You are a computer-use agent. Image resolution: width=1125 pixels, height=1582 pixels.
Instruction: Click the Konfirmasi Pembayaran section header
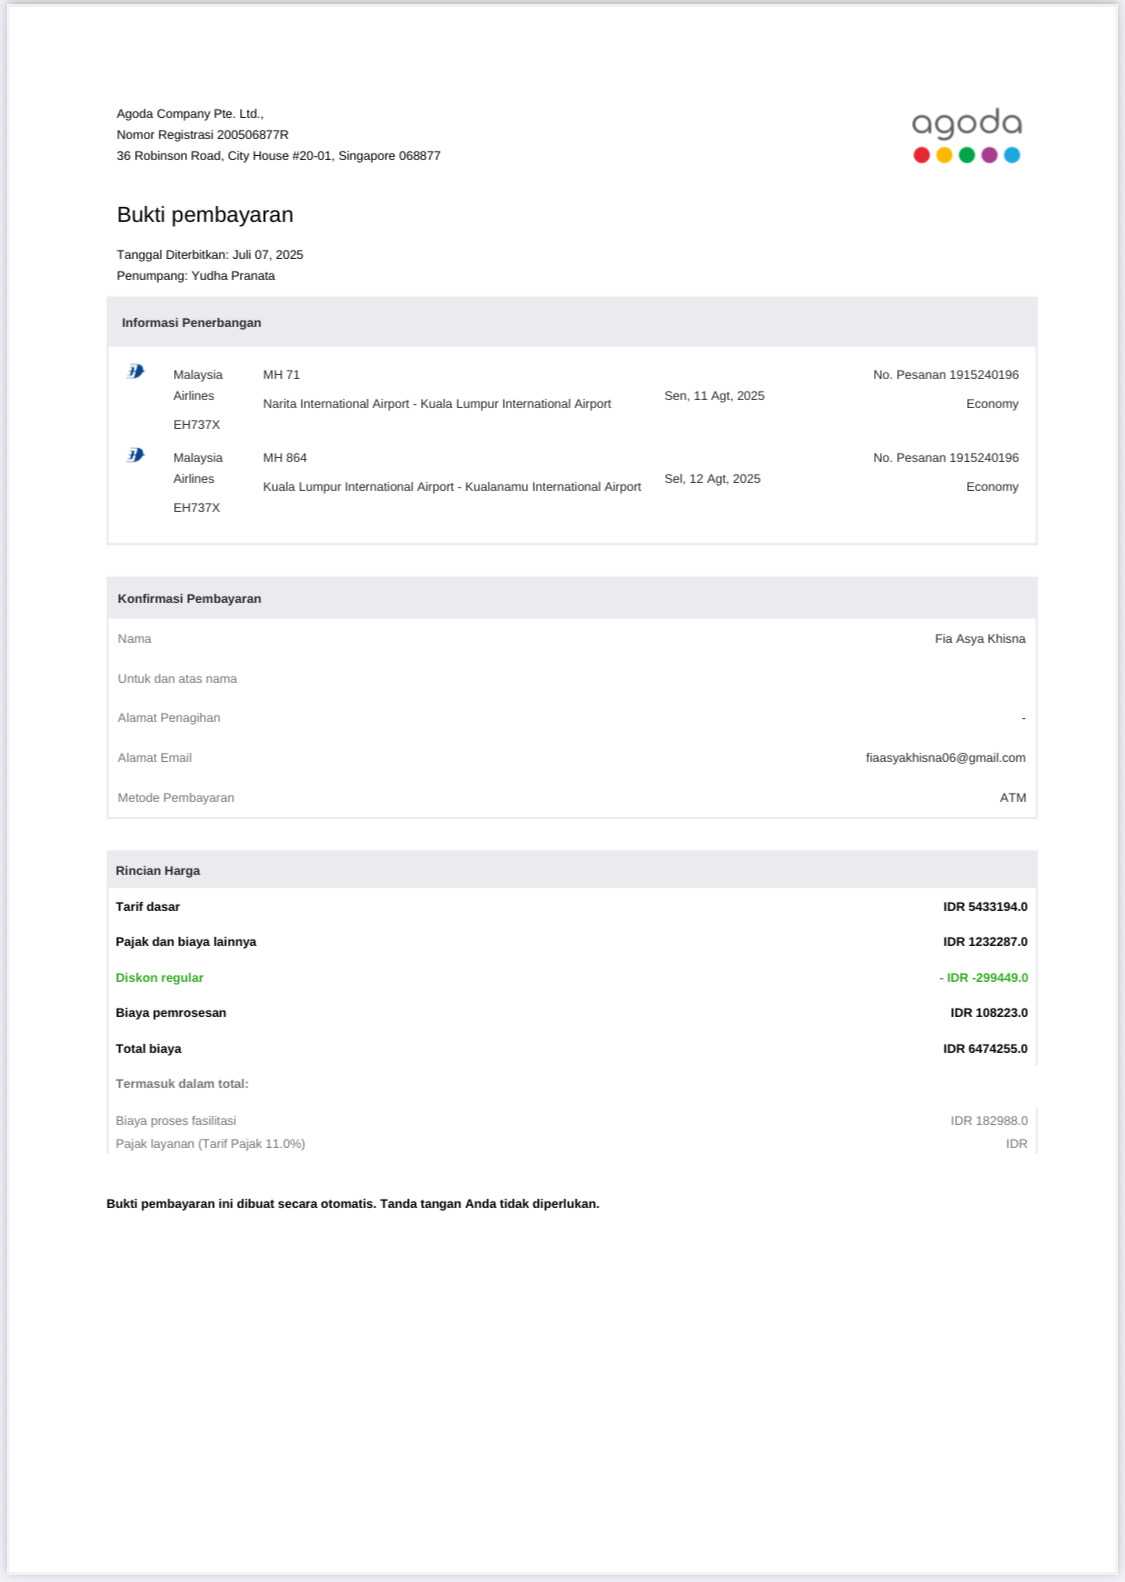point(189,599)
